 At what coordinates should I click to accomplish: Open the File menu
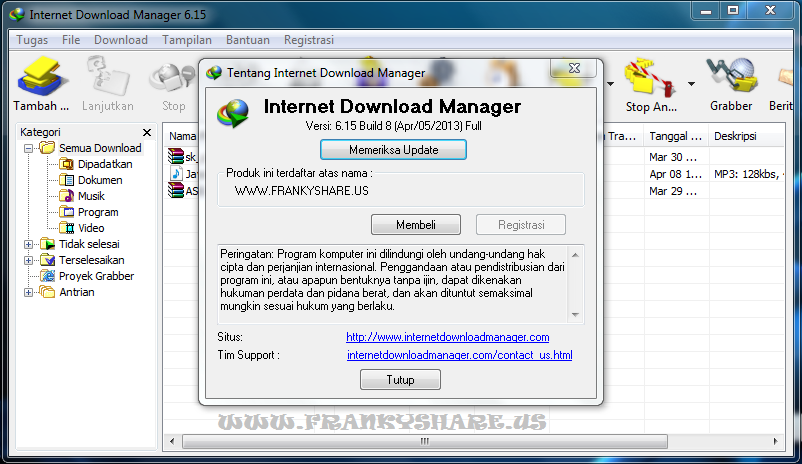(71, 40)
